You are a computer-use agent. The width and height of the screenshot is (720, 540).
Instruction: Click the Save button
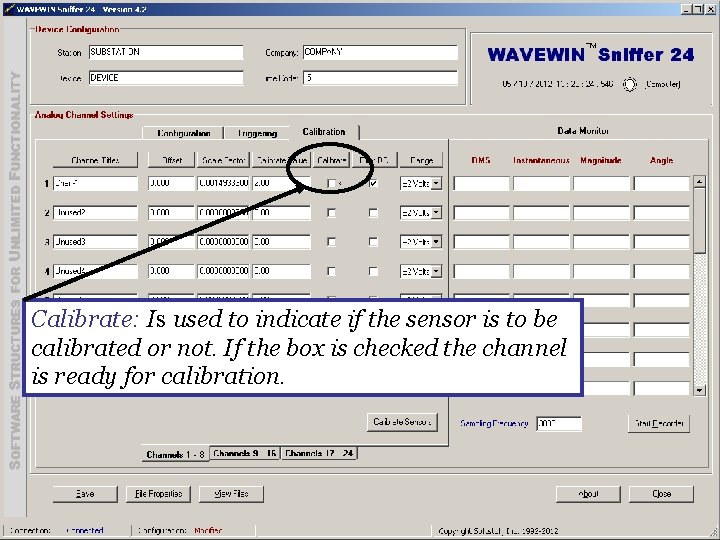(x=85, y=494)
